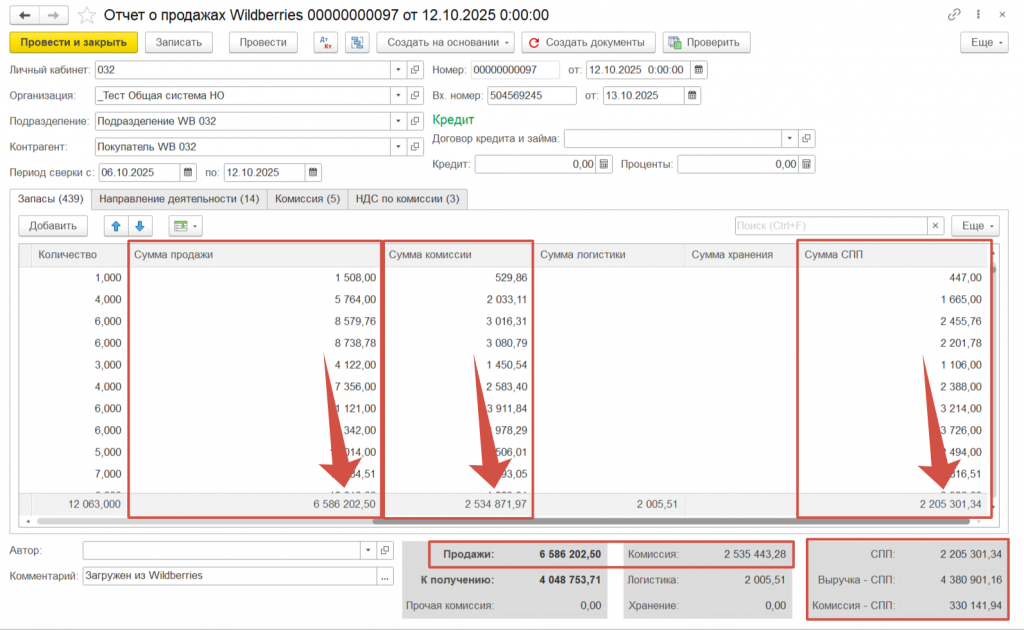The height and width of the screenshot is (630, 1024).
Task: Clear the table search field with the X
Action: point(935,226)
